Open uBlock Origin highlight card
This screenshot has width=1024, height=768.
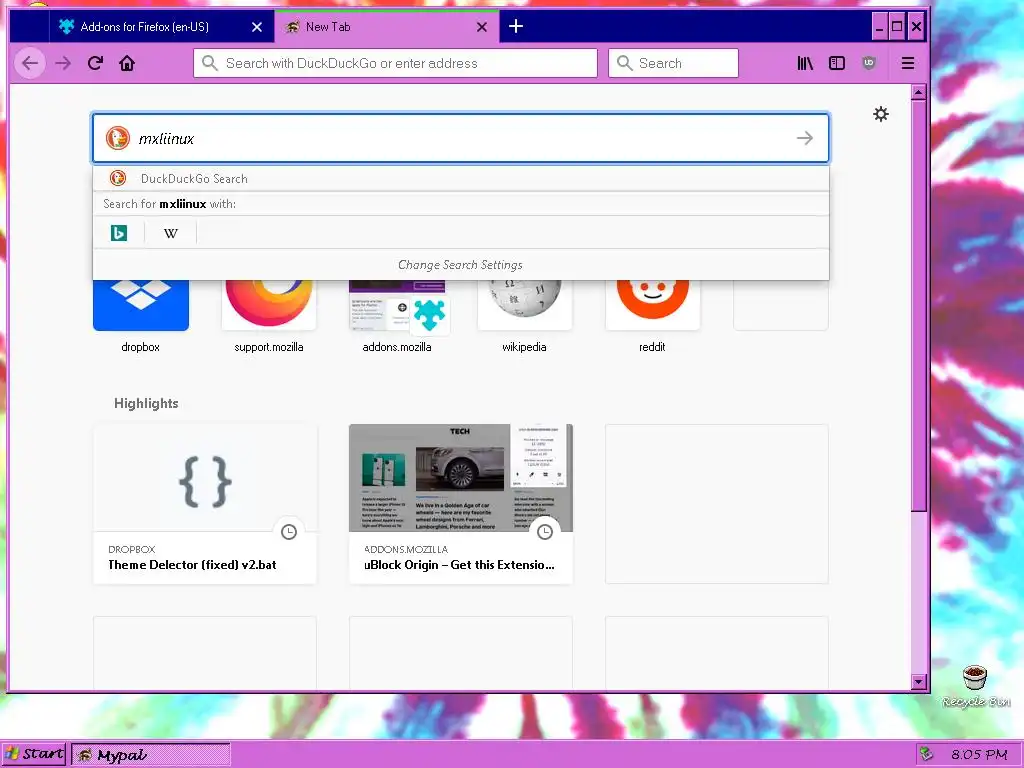coord(460,504)
